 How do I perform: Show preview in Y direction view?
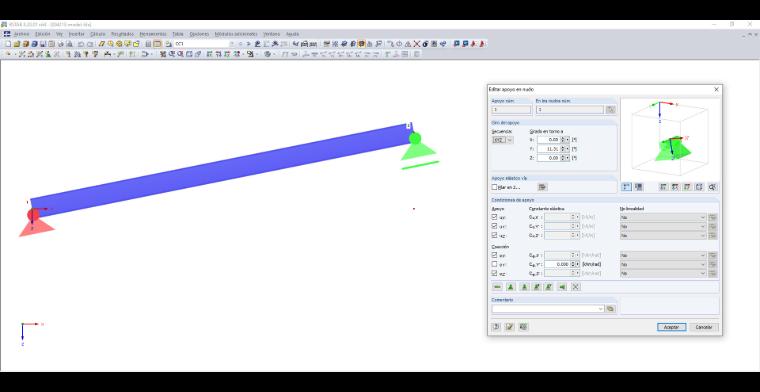pos(675,187)
